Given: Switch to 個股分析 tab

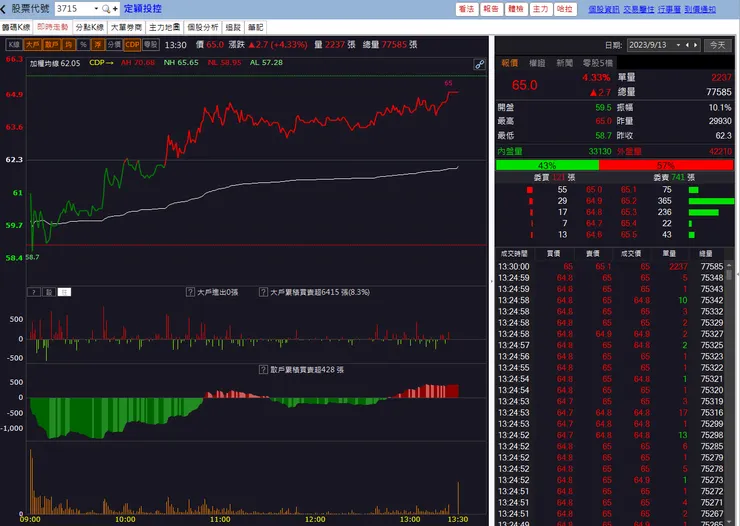Looking at the screenshot, I should [203, 27].
